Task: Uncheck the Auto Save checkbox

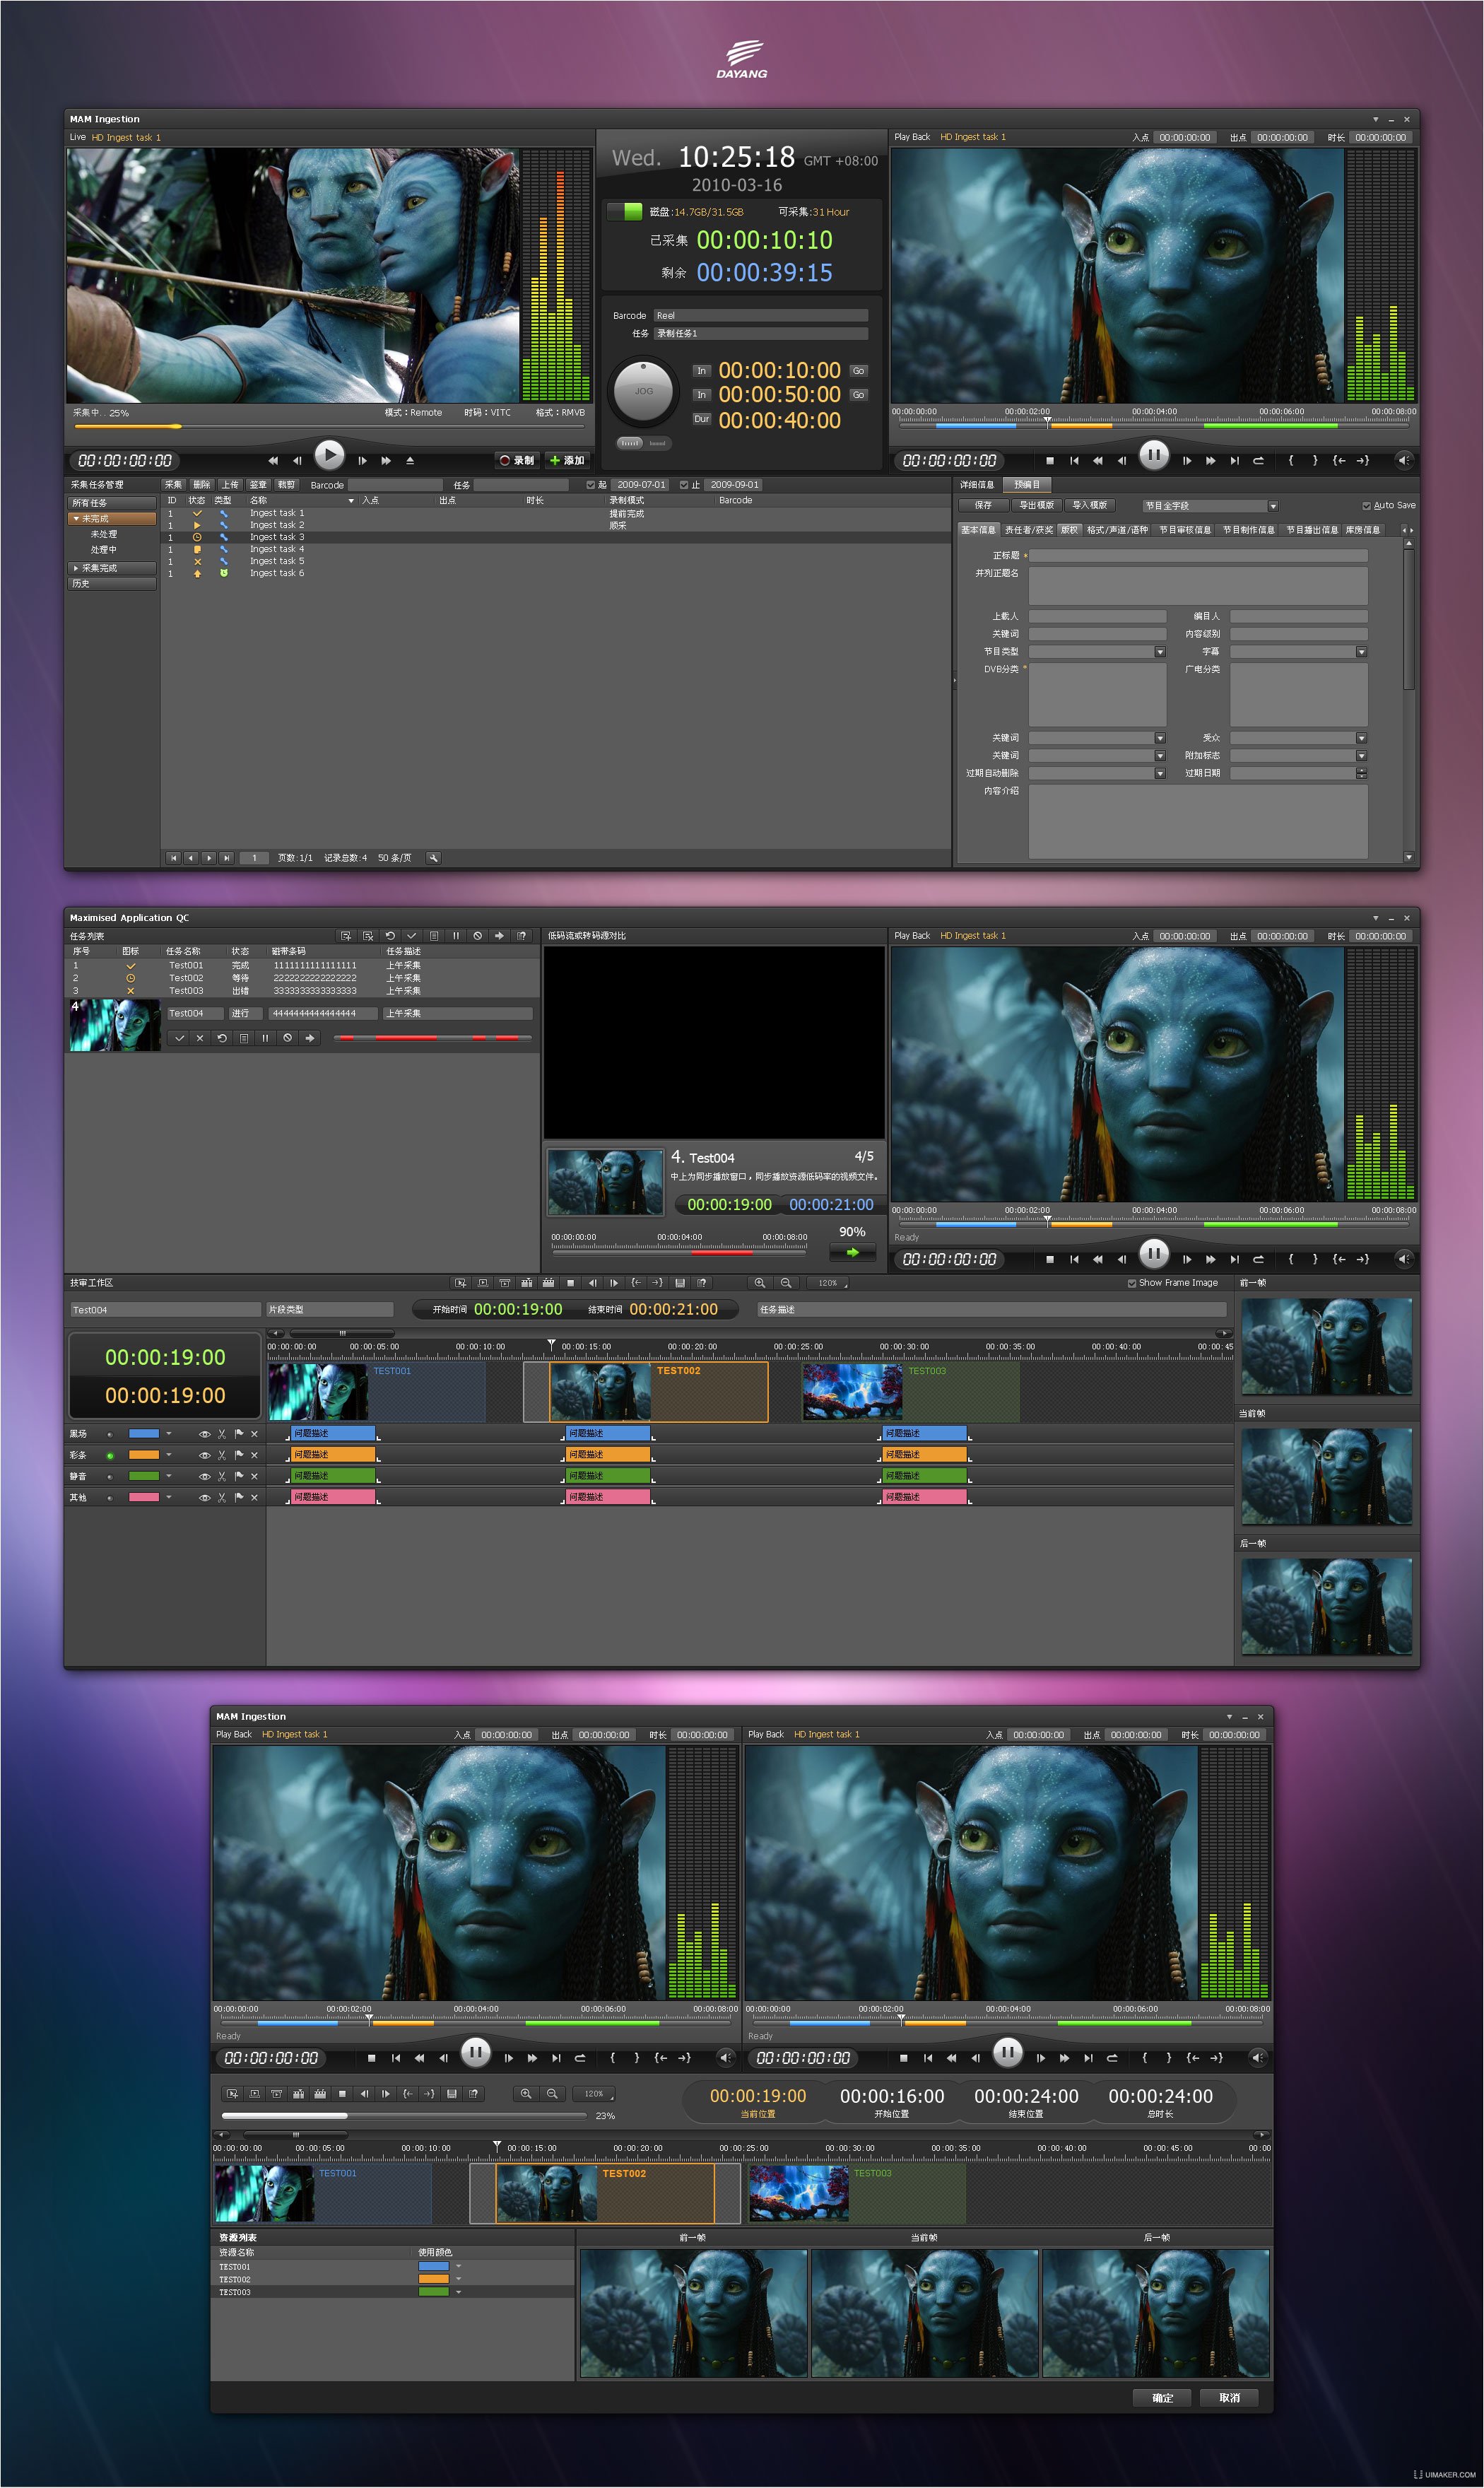Action: pos(1366,506)
